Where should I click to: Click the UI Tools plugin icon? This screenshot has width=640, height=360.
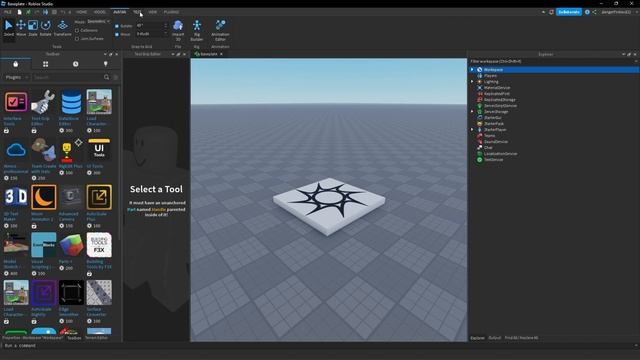99,150
